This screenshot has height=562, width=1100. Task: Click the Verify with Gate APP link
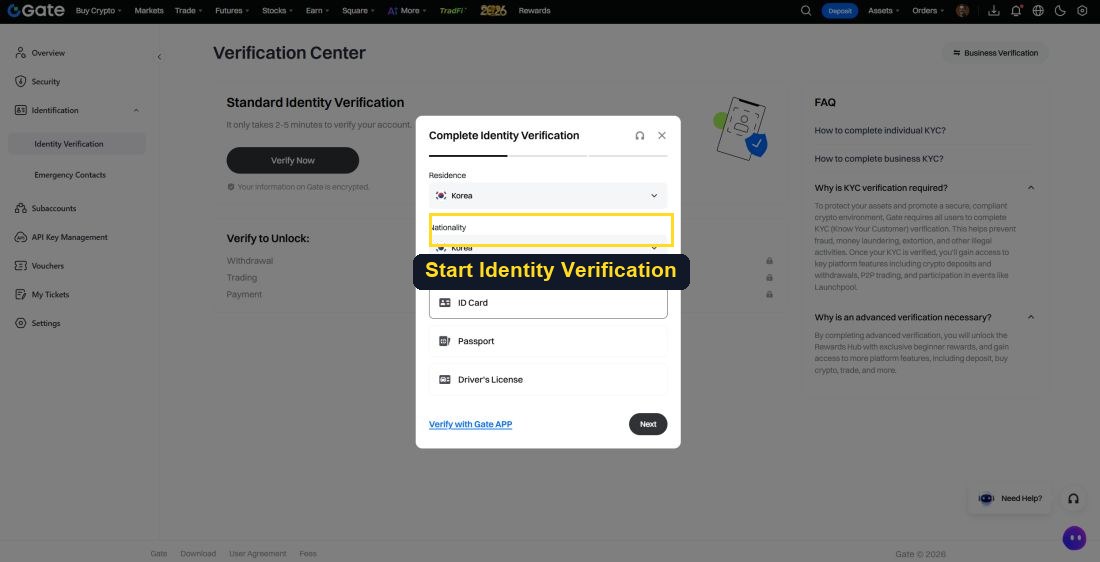tap(470, 424)
